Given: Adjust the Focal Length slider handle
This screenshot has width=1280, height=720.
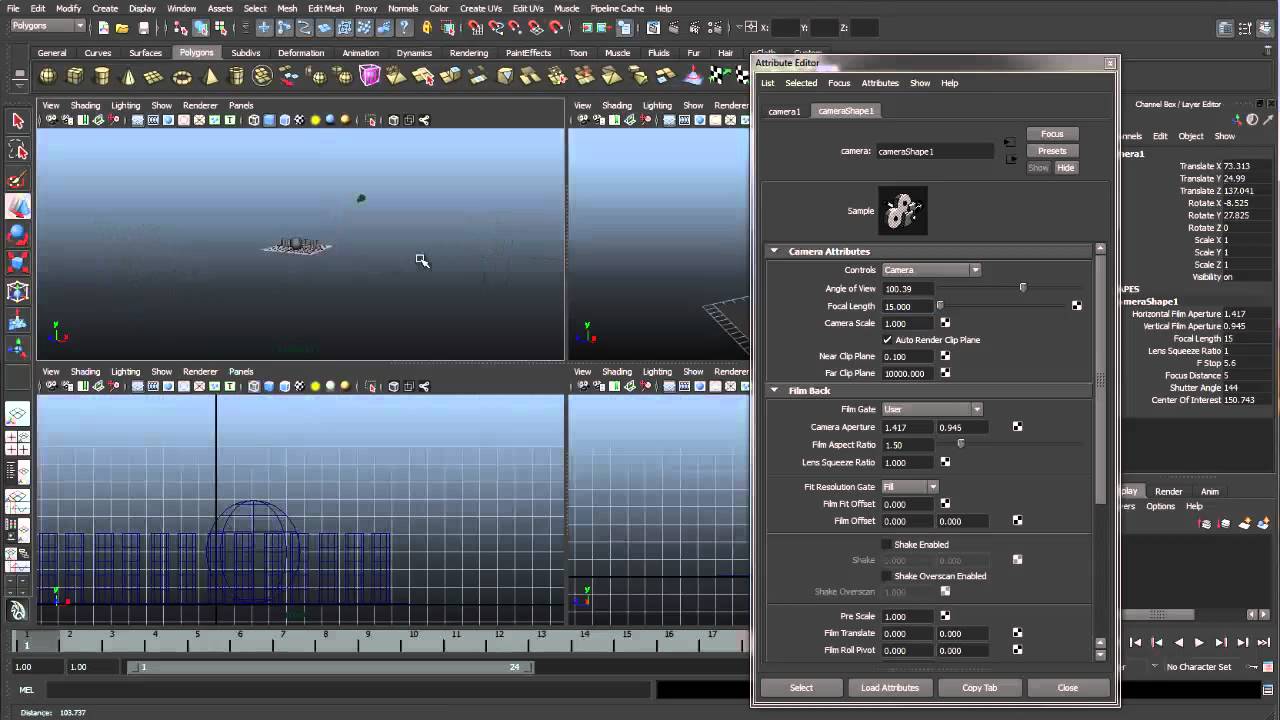Looking at the screenshot, I should [939, 306].
